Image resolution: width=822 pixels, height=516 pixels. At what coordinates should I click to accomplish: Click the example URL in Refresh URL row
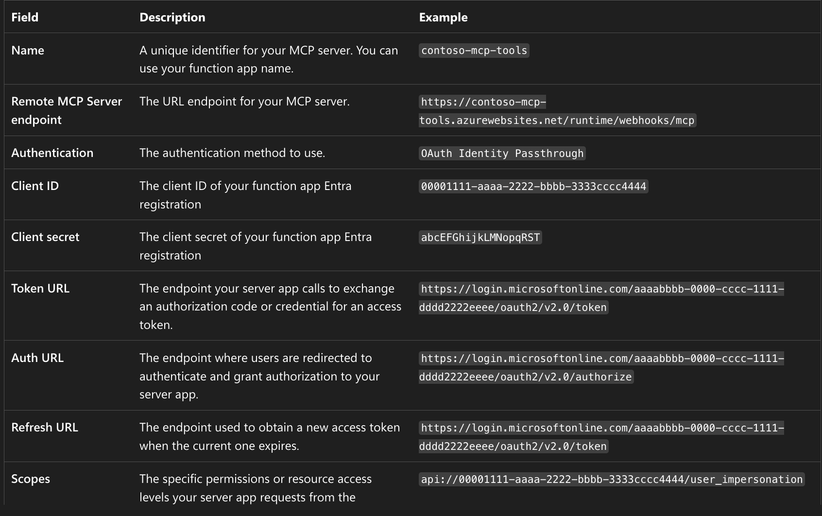pyautogui.click(x=601, y=436)
